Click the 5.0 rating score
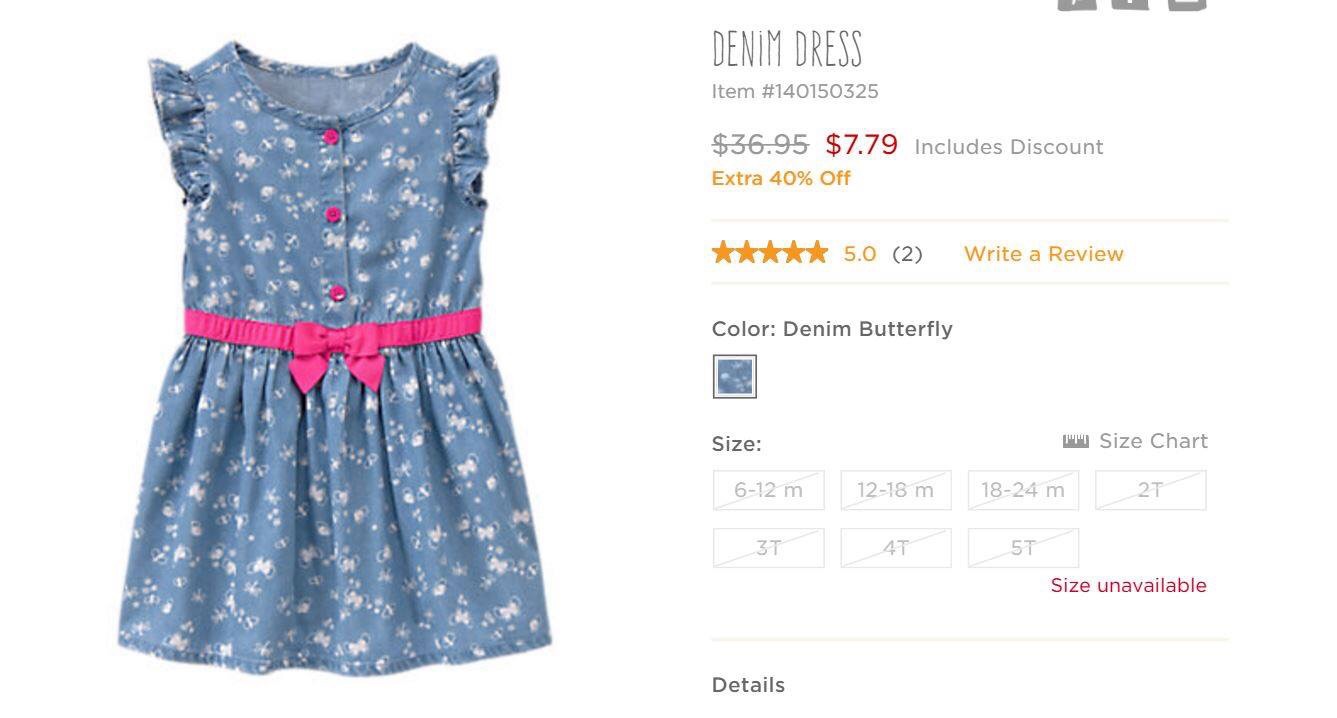The width and height of the screenshot is (1337, 718). [859, 254]
